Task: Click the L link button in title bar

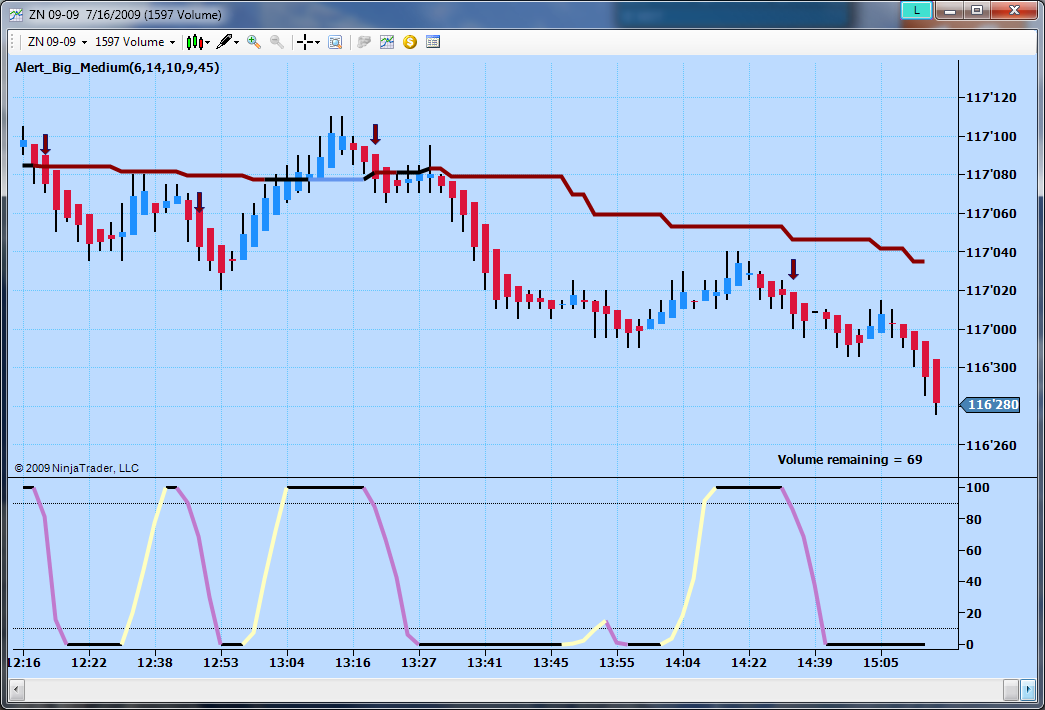Action: click(916, 10)
